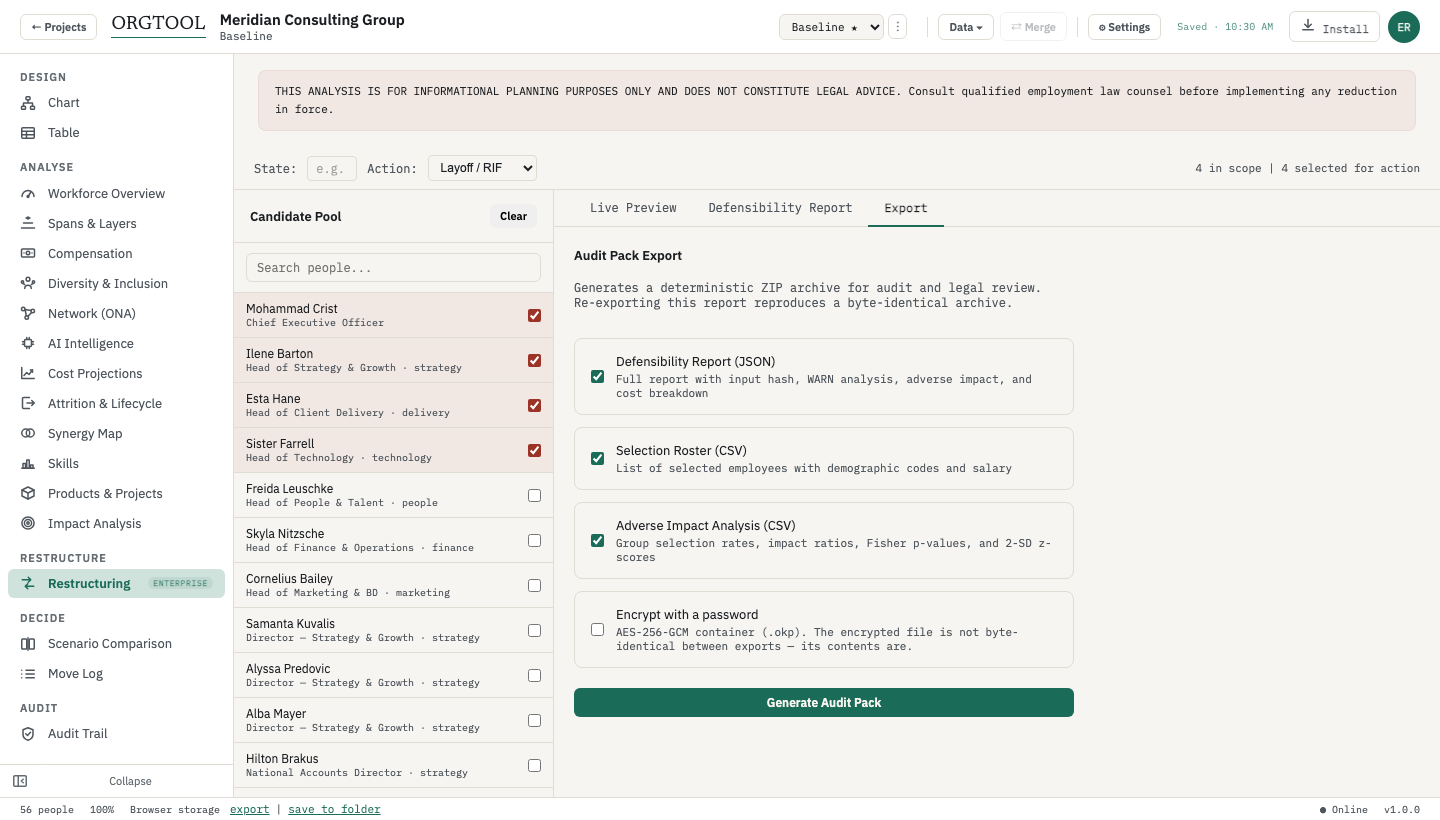Open Audit Trail shield icon
Viewport: 1440px width, 820px height.
coord(28,734)
